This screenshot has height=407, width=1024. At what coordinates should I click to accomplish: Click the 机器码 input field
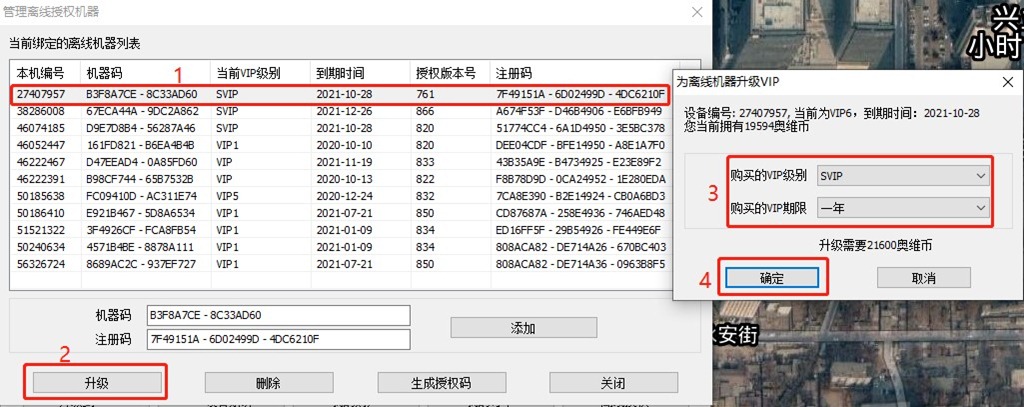(x=278, y=316)
